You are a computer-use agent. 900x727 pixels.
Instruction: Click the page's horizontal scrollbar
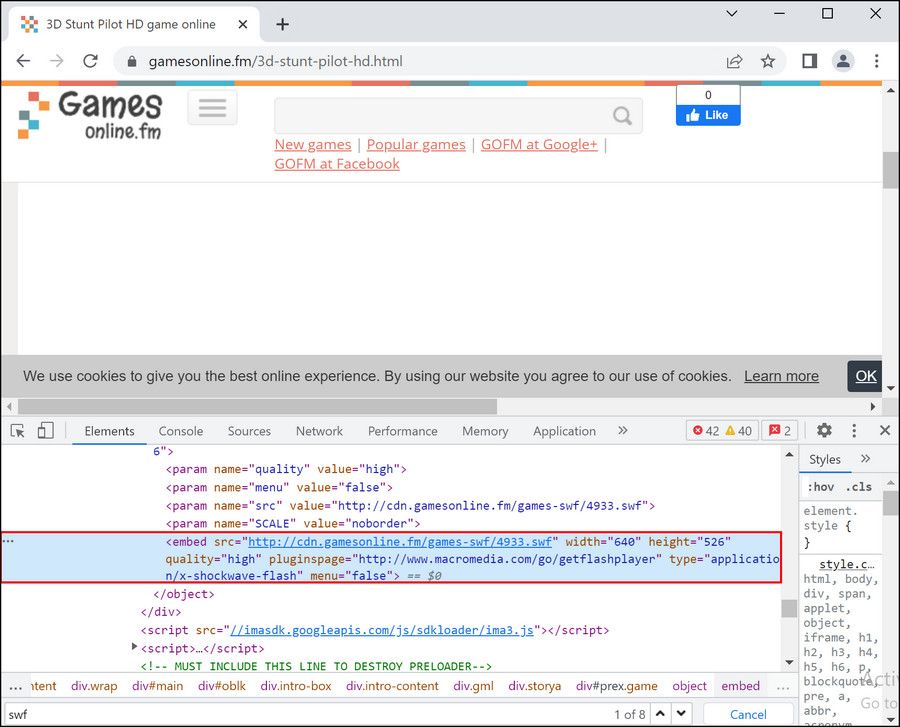coord(257,407)
